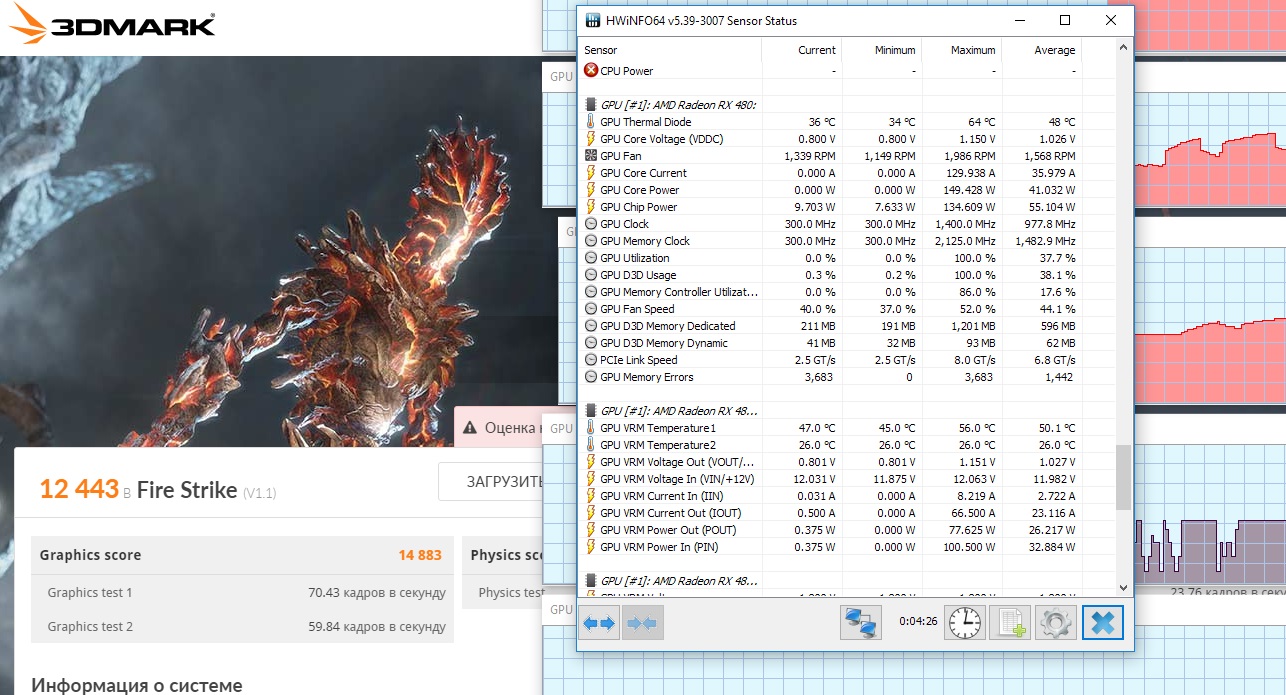Click the Graphics test 2 result row
This screenshot has height=695, width=1286.
tap(243, 626)
